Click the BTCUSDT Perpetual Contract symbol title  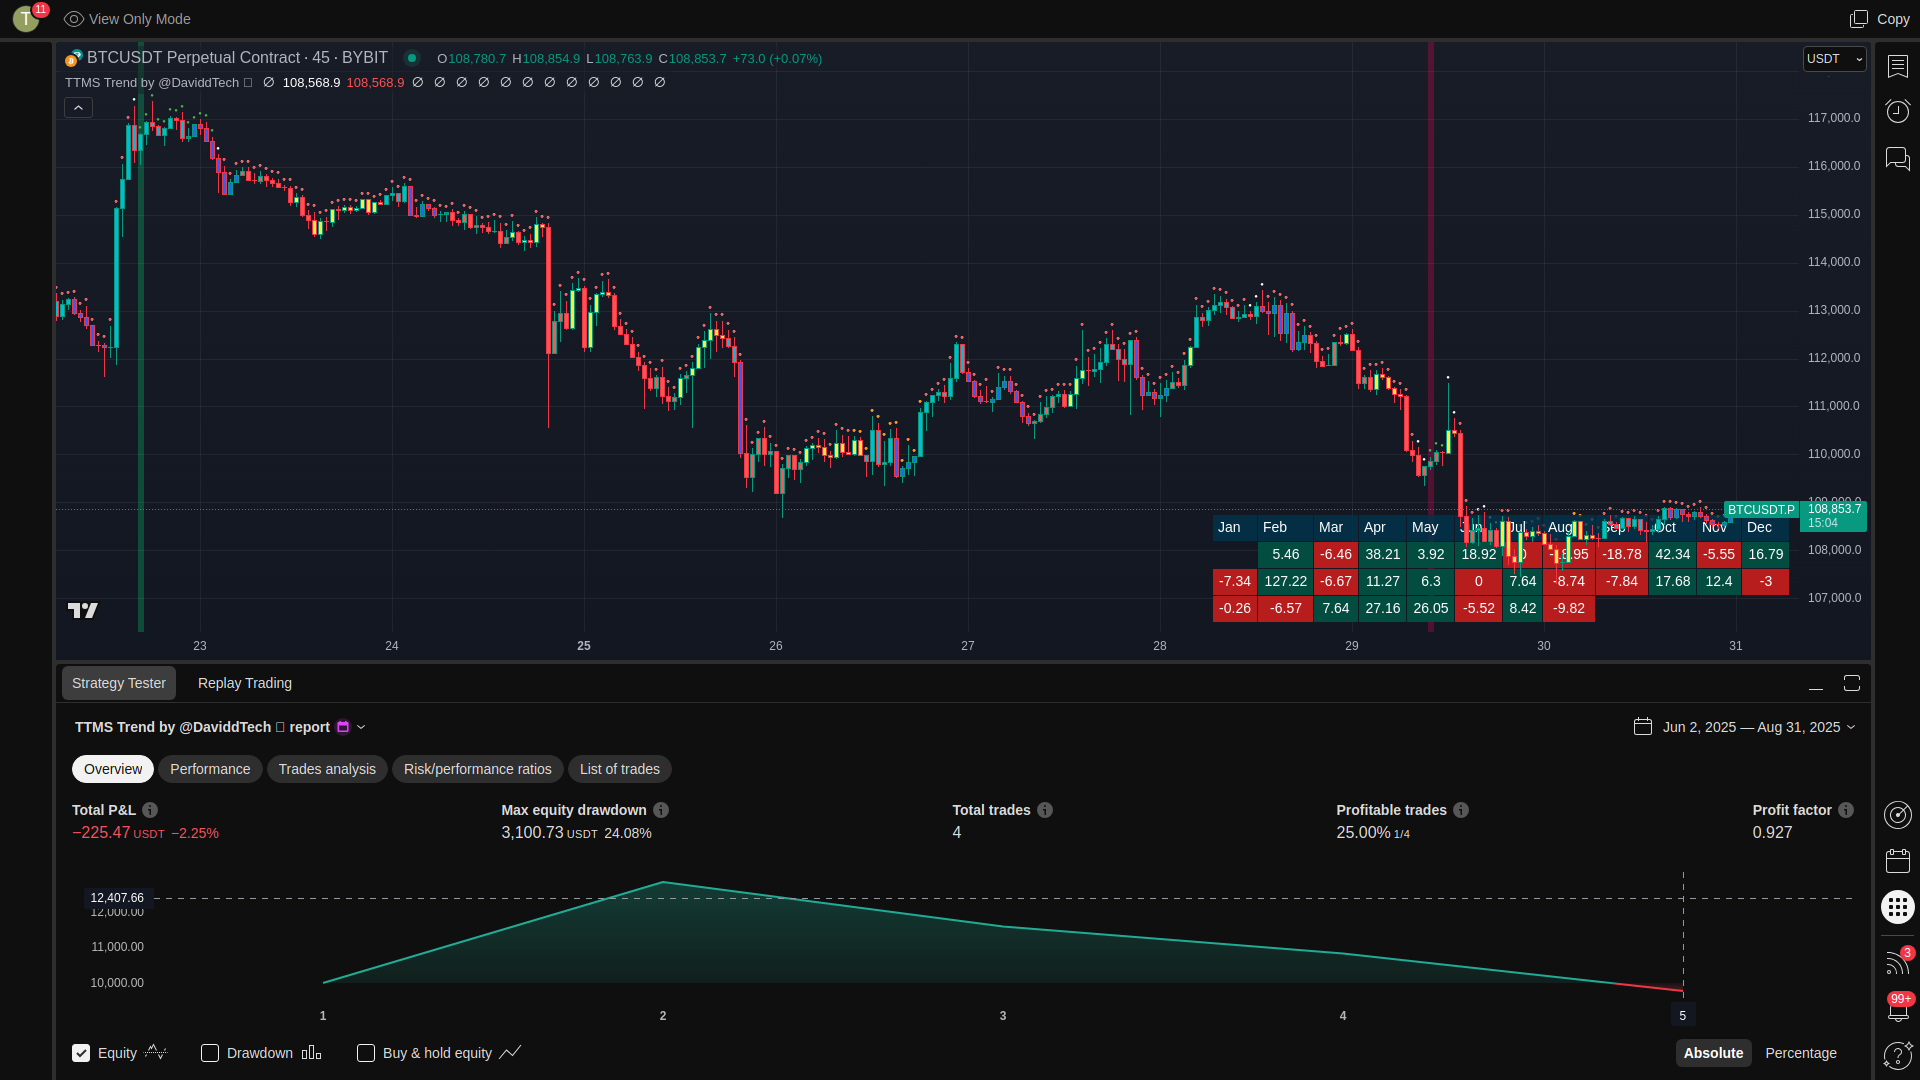point(237,58)
